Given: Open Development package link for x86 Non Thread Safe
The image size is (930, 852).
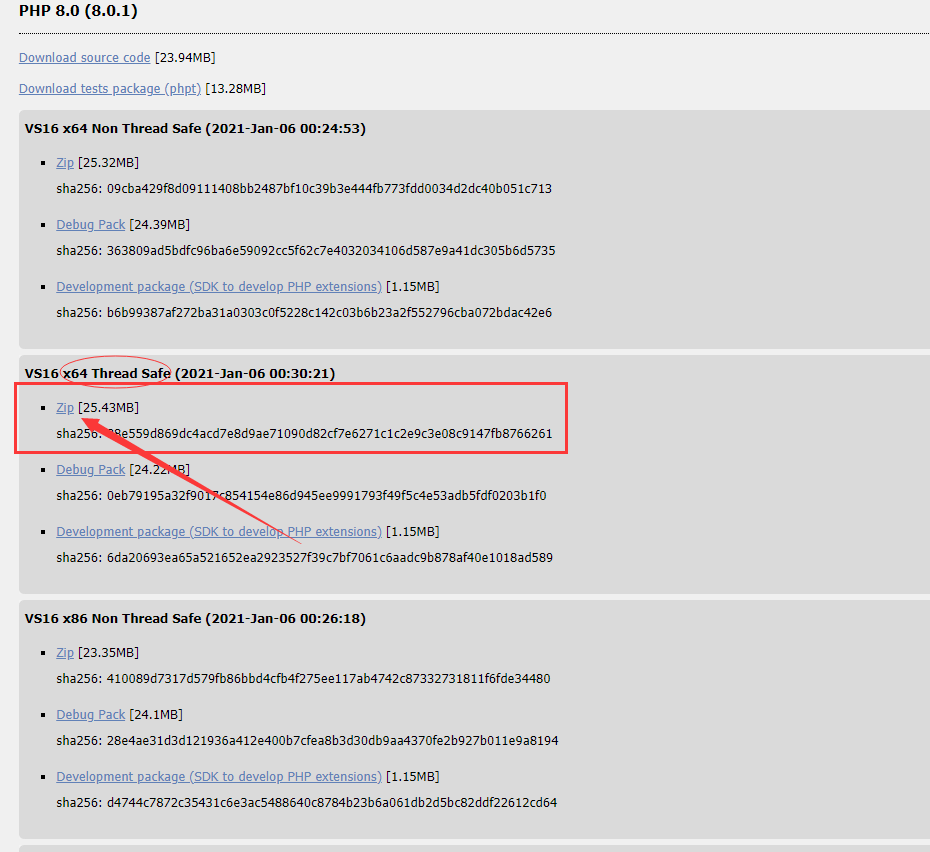Looking at the screenshot, I should 219,777.
